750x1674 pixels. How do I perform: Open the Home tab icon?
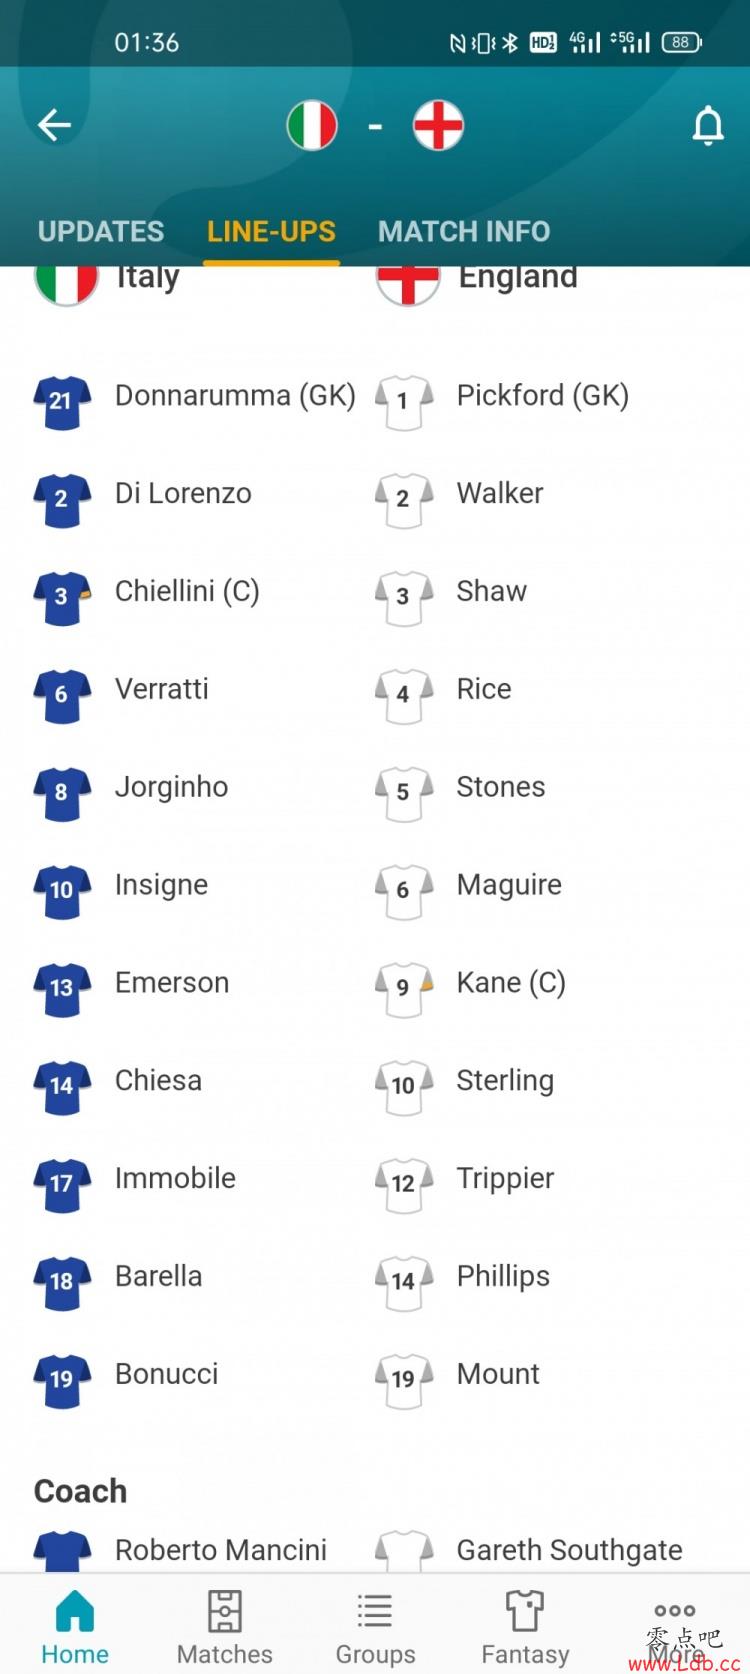click(x=75, y=1611)
